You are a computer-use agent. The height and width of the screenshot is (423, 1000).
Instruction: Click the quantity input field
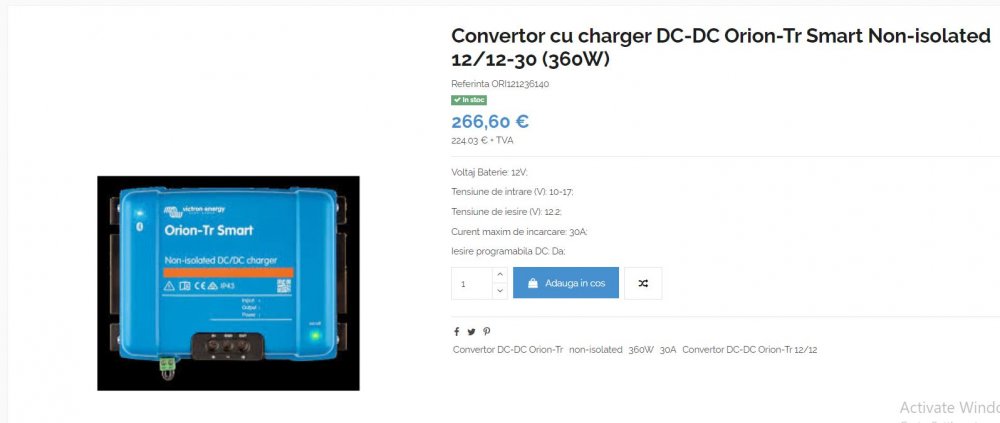point(472,283)
